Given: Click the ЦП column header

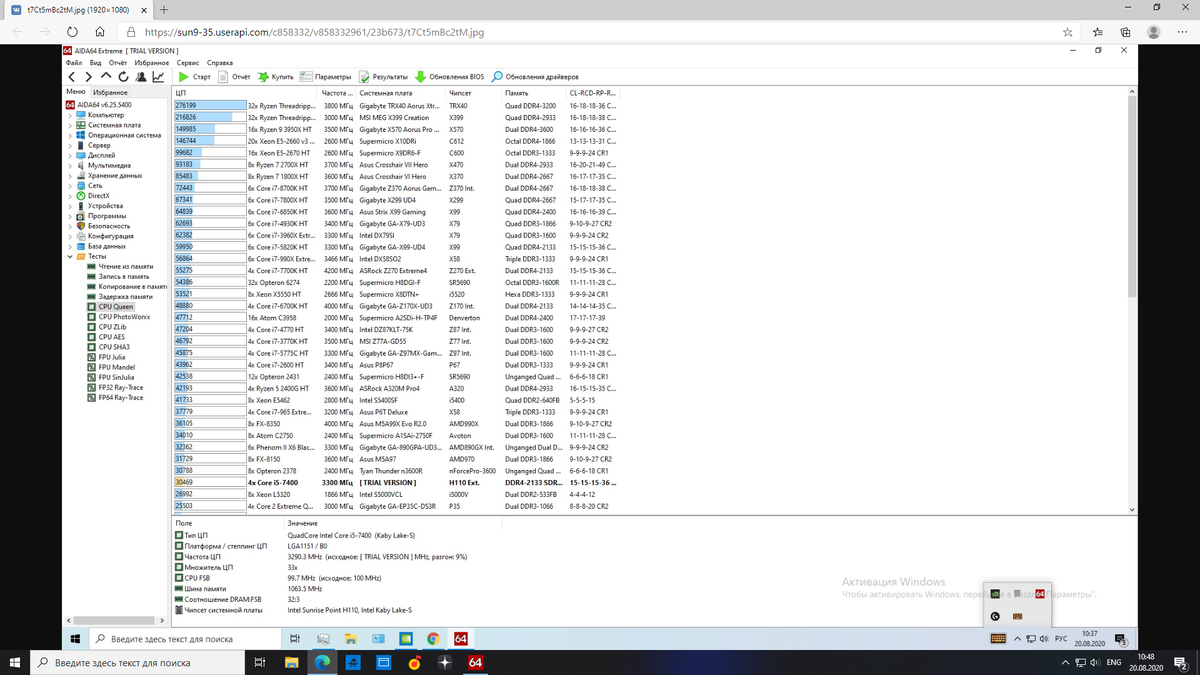Looking at the screenshot, I should pos(245,93).
